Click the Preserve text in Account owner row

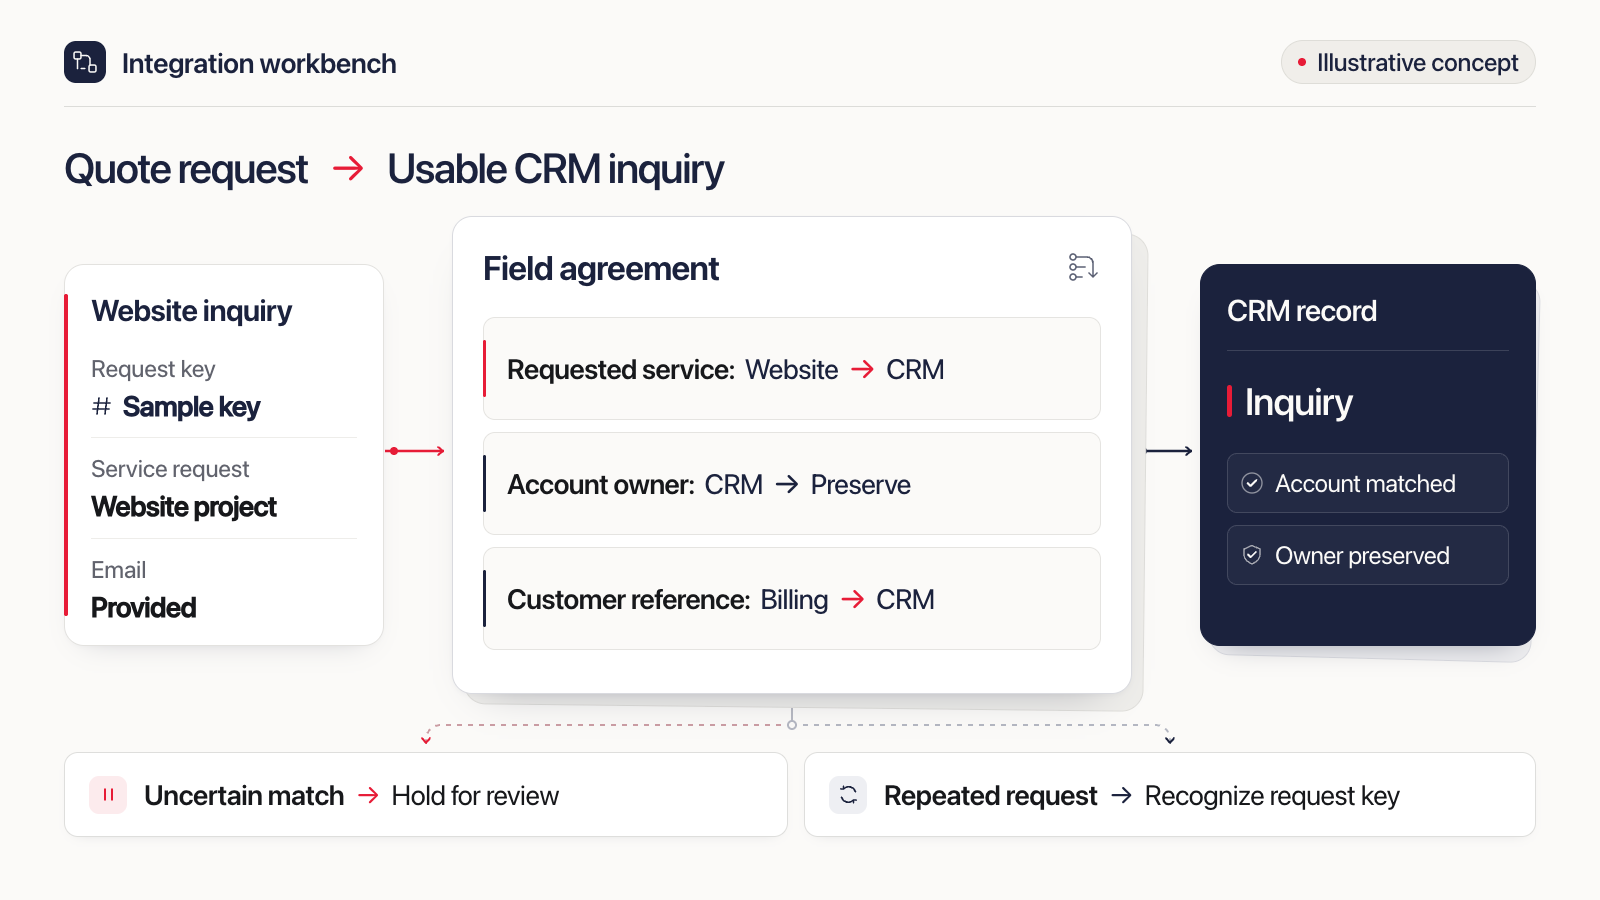coord(861,485)
